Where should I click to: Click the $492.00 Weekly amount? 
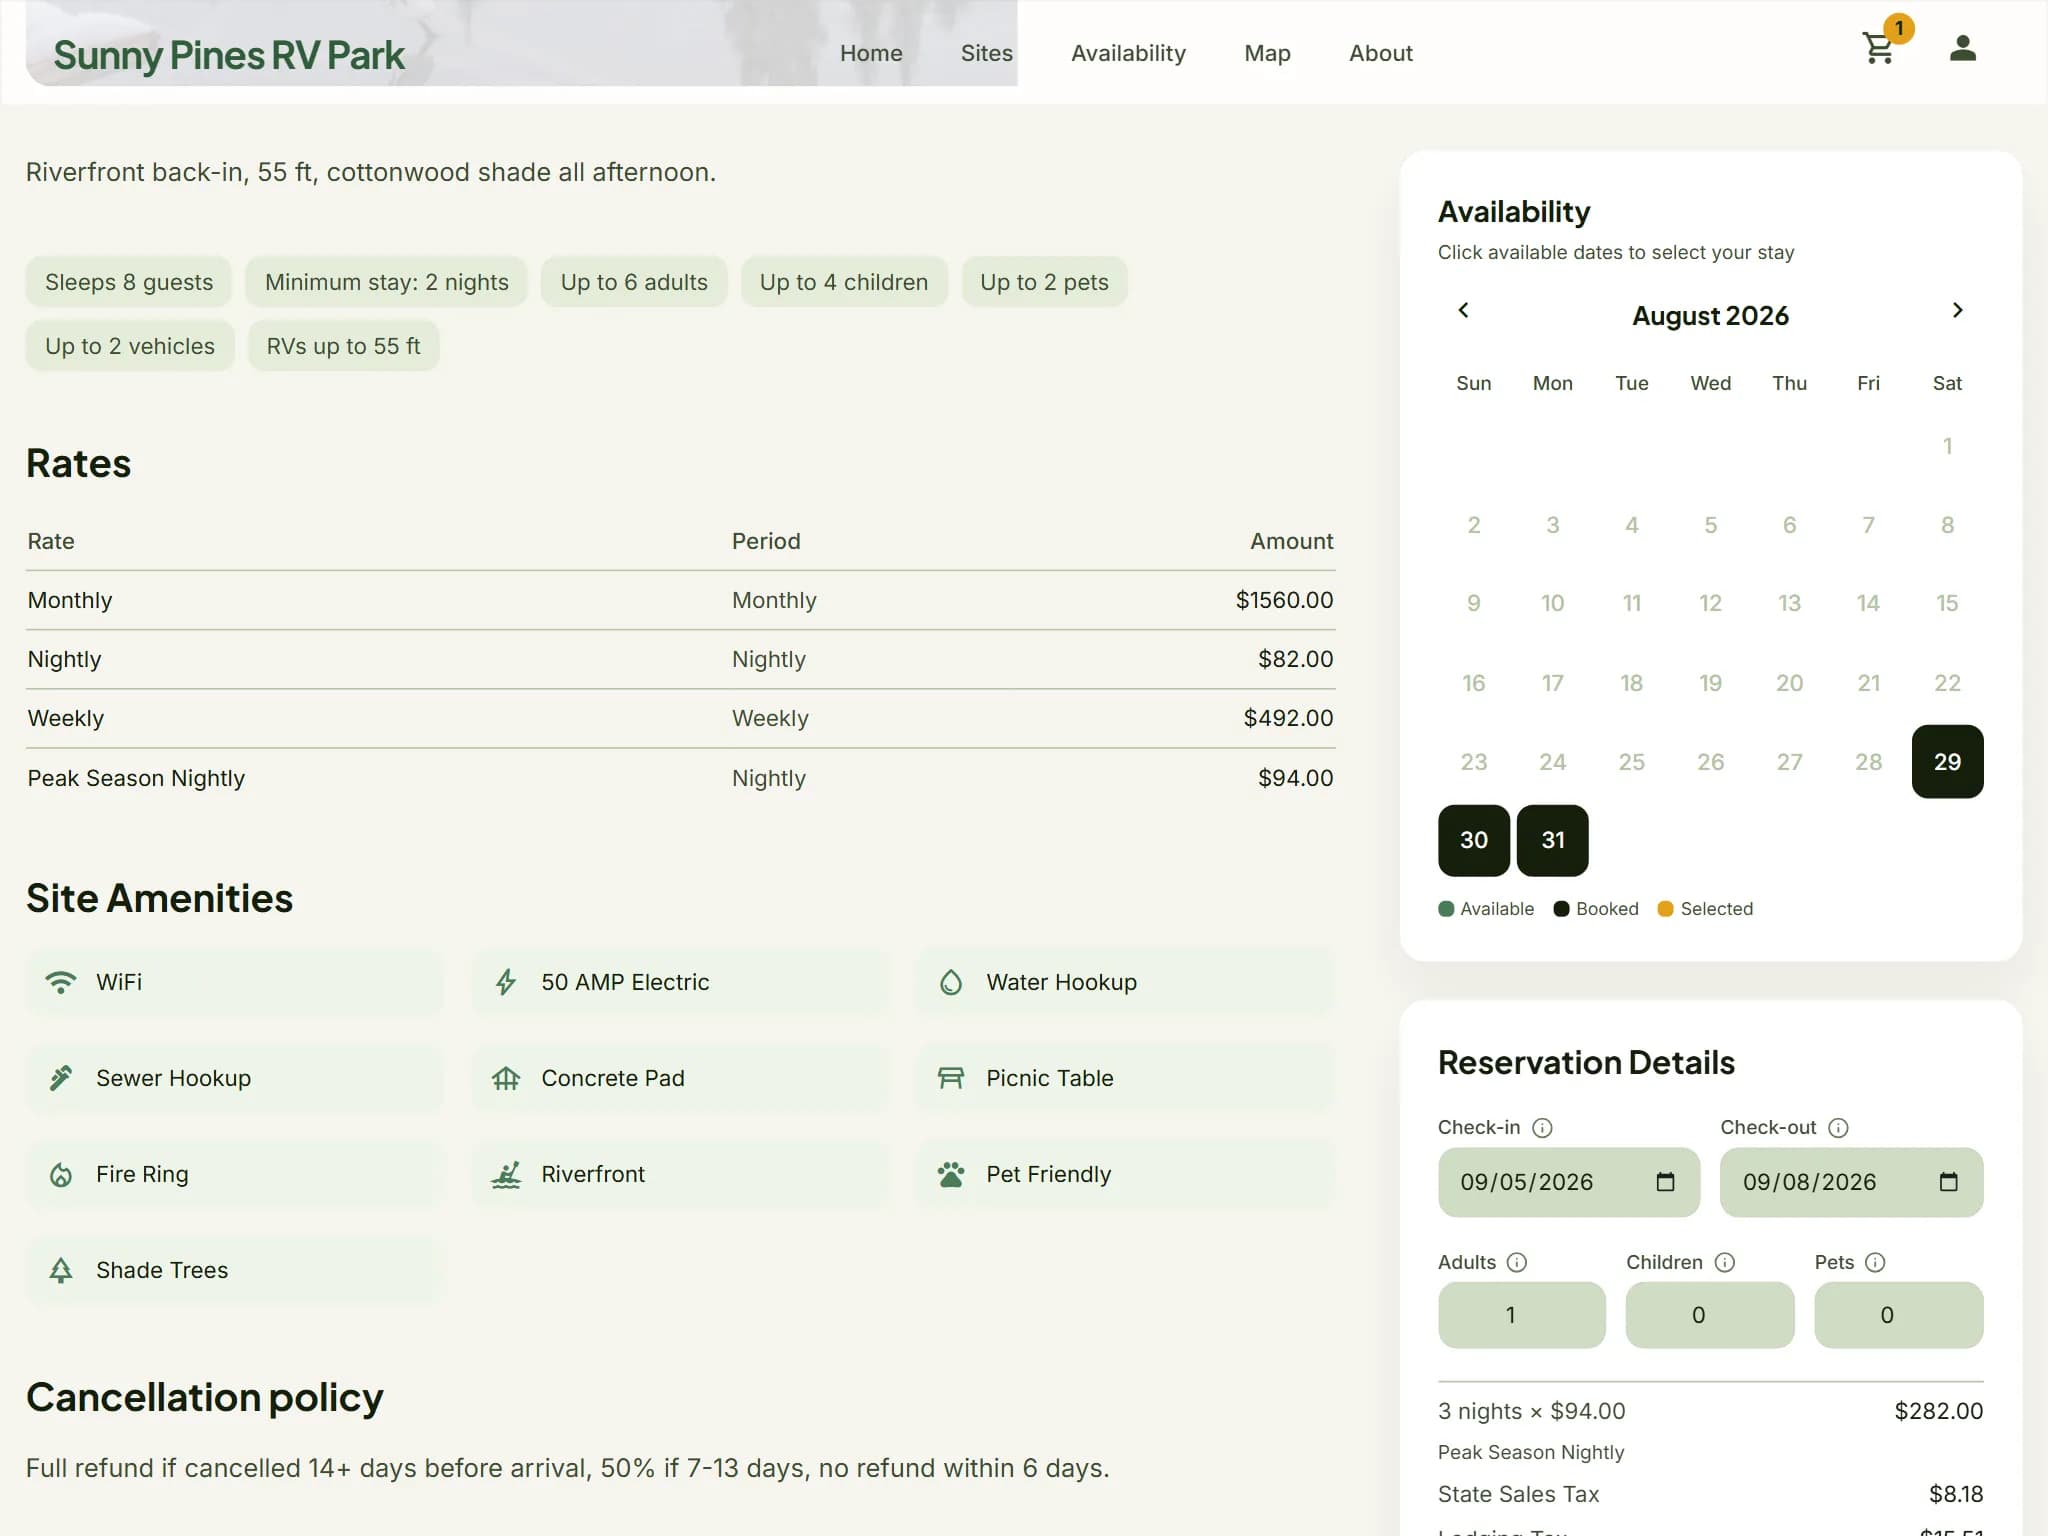coord(1288,718)
